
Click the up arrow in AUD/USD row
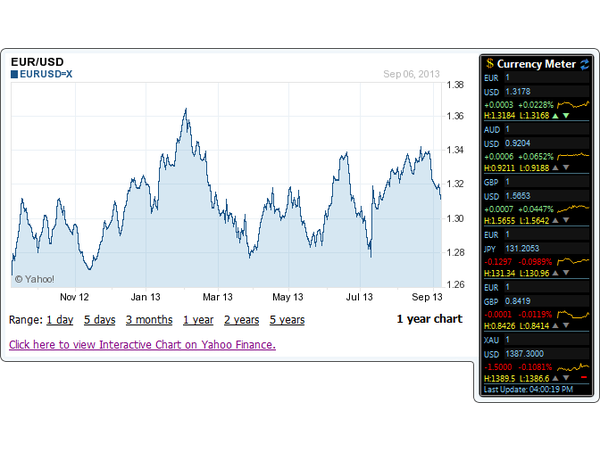(556, 168)
